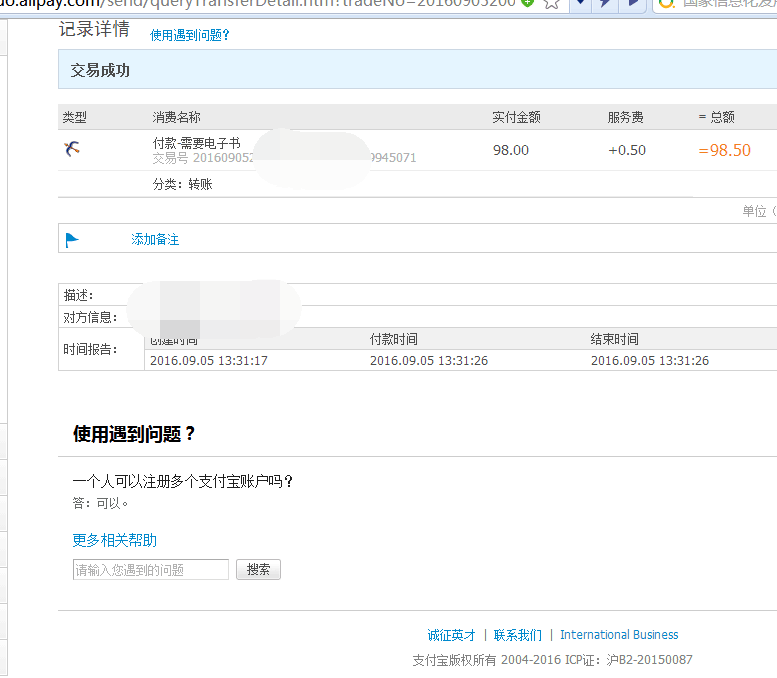
Task: Open the 诚征英才 footer link
Action: coord(451,635)
